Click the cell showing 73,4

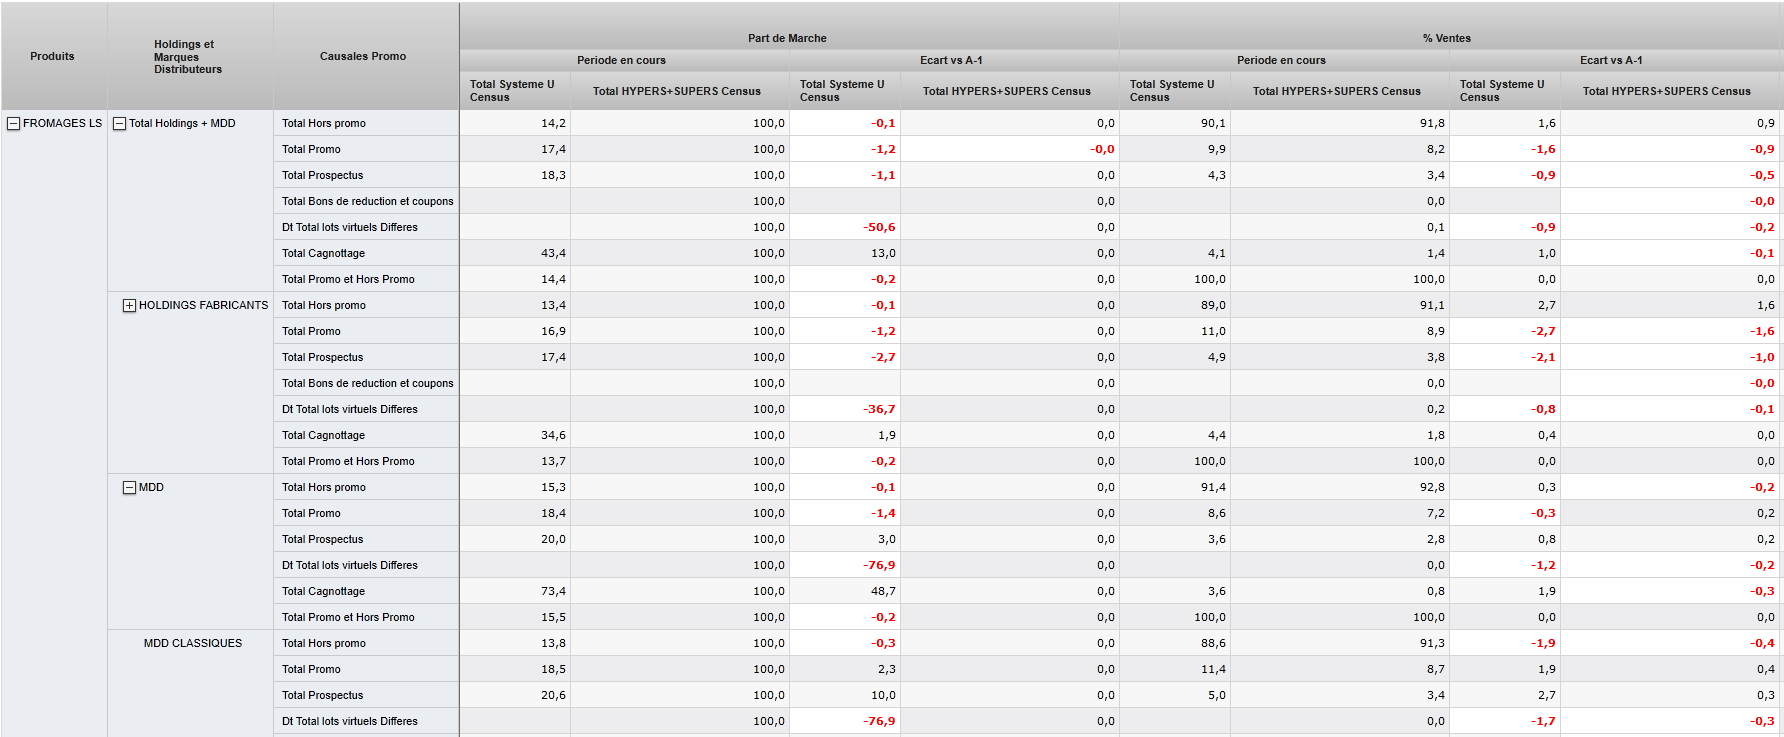(x=515, y=591)
